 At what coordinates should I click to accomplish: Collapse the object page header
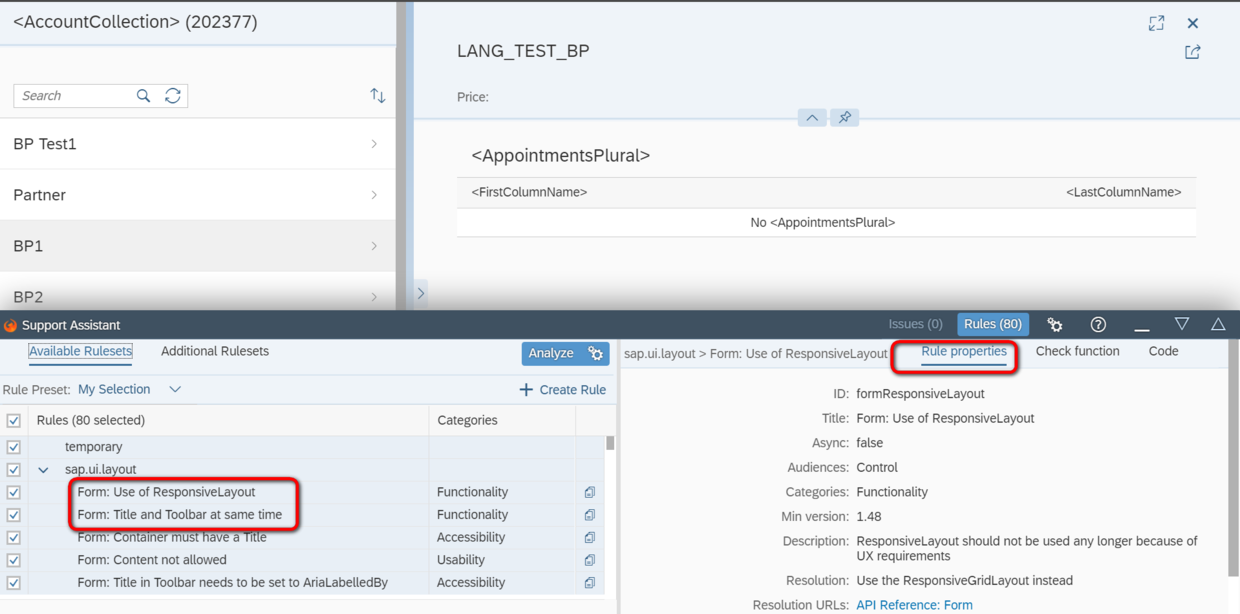(812, 118)
